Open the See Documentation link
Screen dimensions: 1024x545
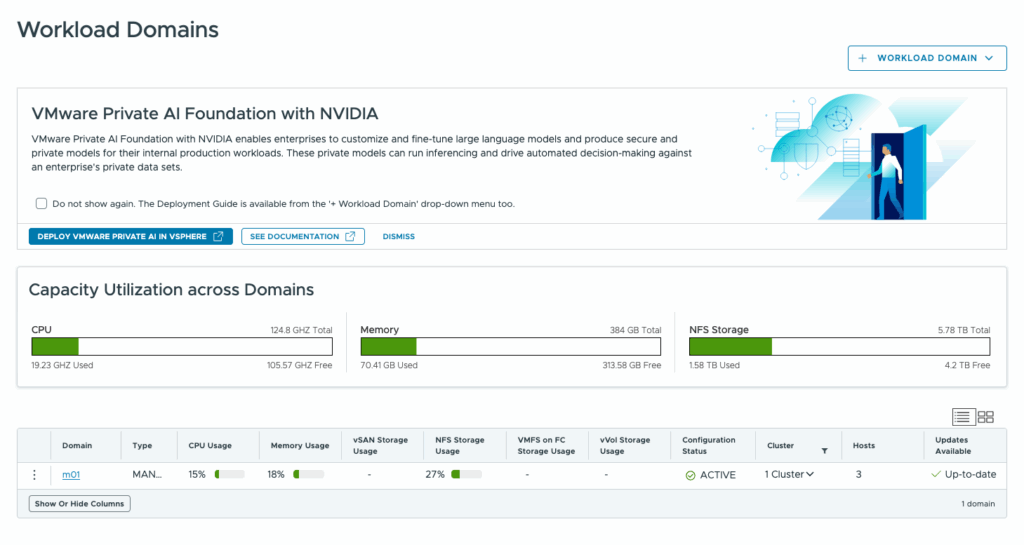[x=302, y=237]
